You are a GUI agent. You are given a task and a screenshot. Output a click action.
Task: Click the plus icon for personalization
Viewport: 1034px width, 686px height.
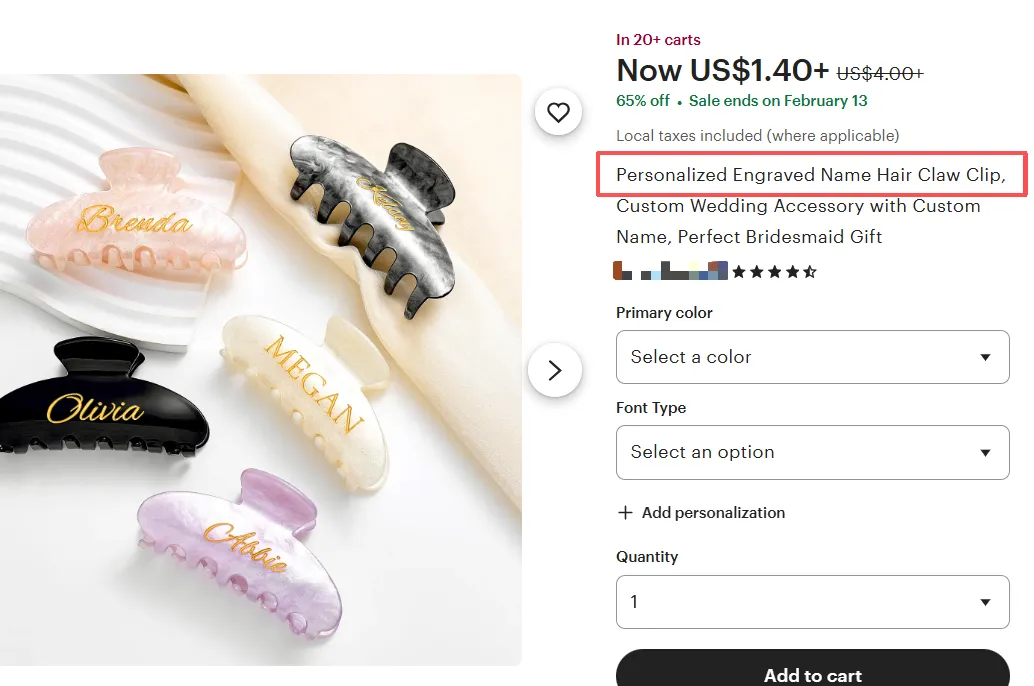[626, 513]
